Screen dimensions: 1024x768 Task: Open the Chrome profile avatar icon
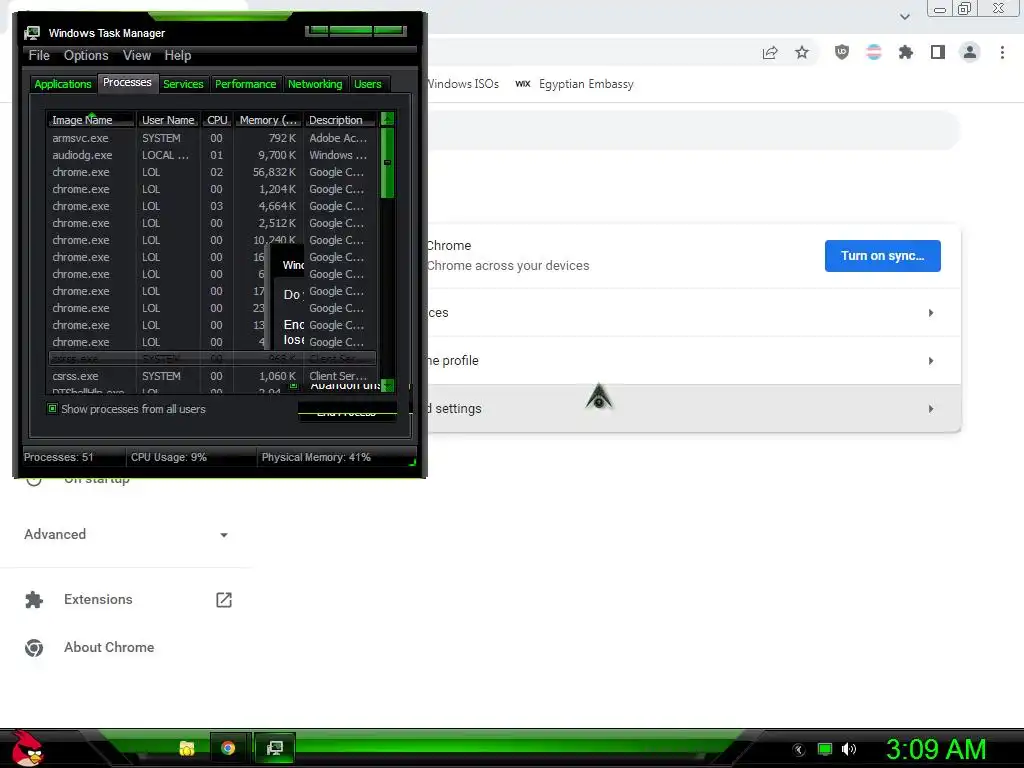970,52
